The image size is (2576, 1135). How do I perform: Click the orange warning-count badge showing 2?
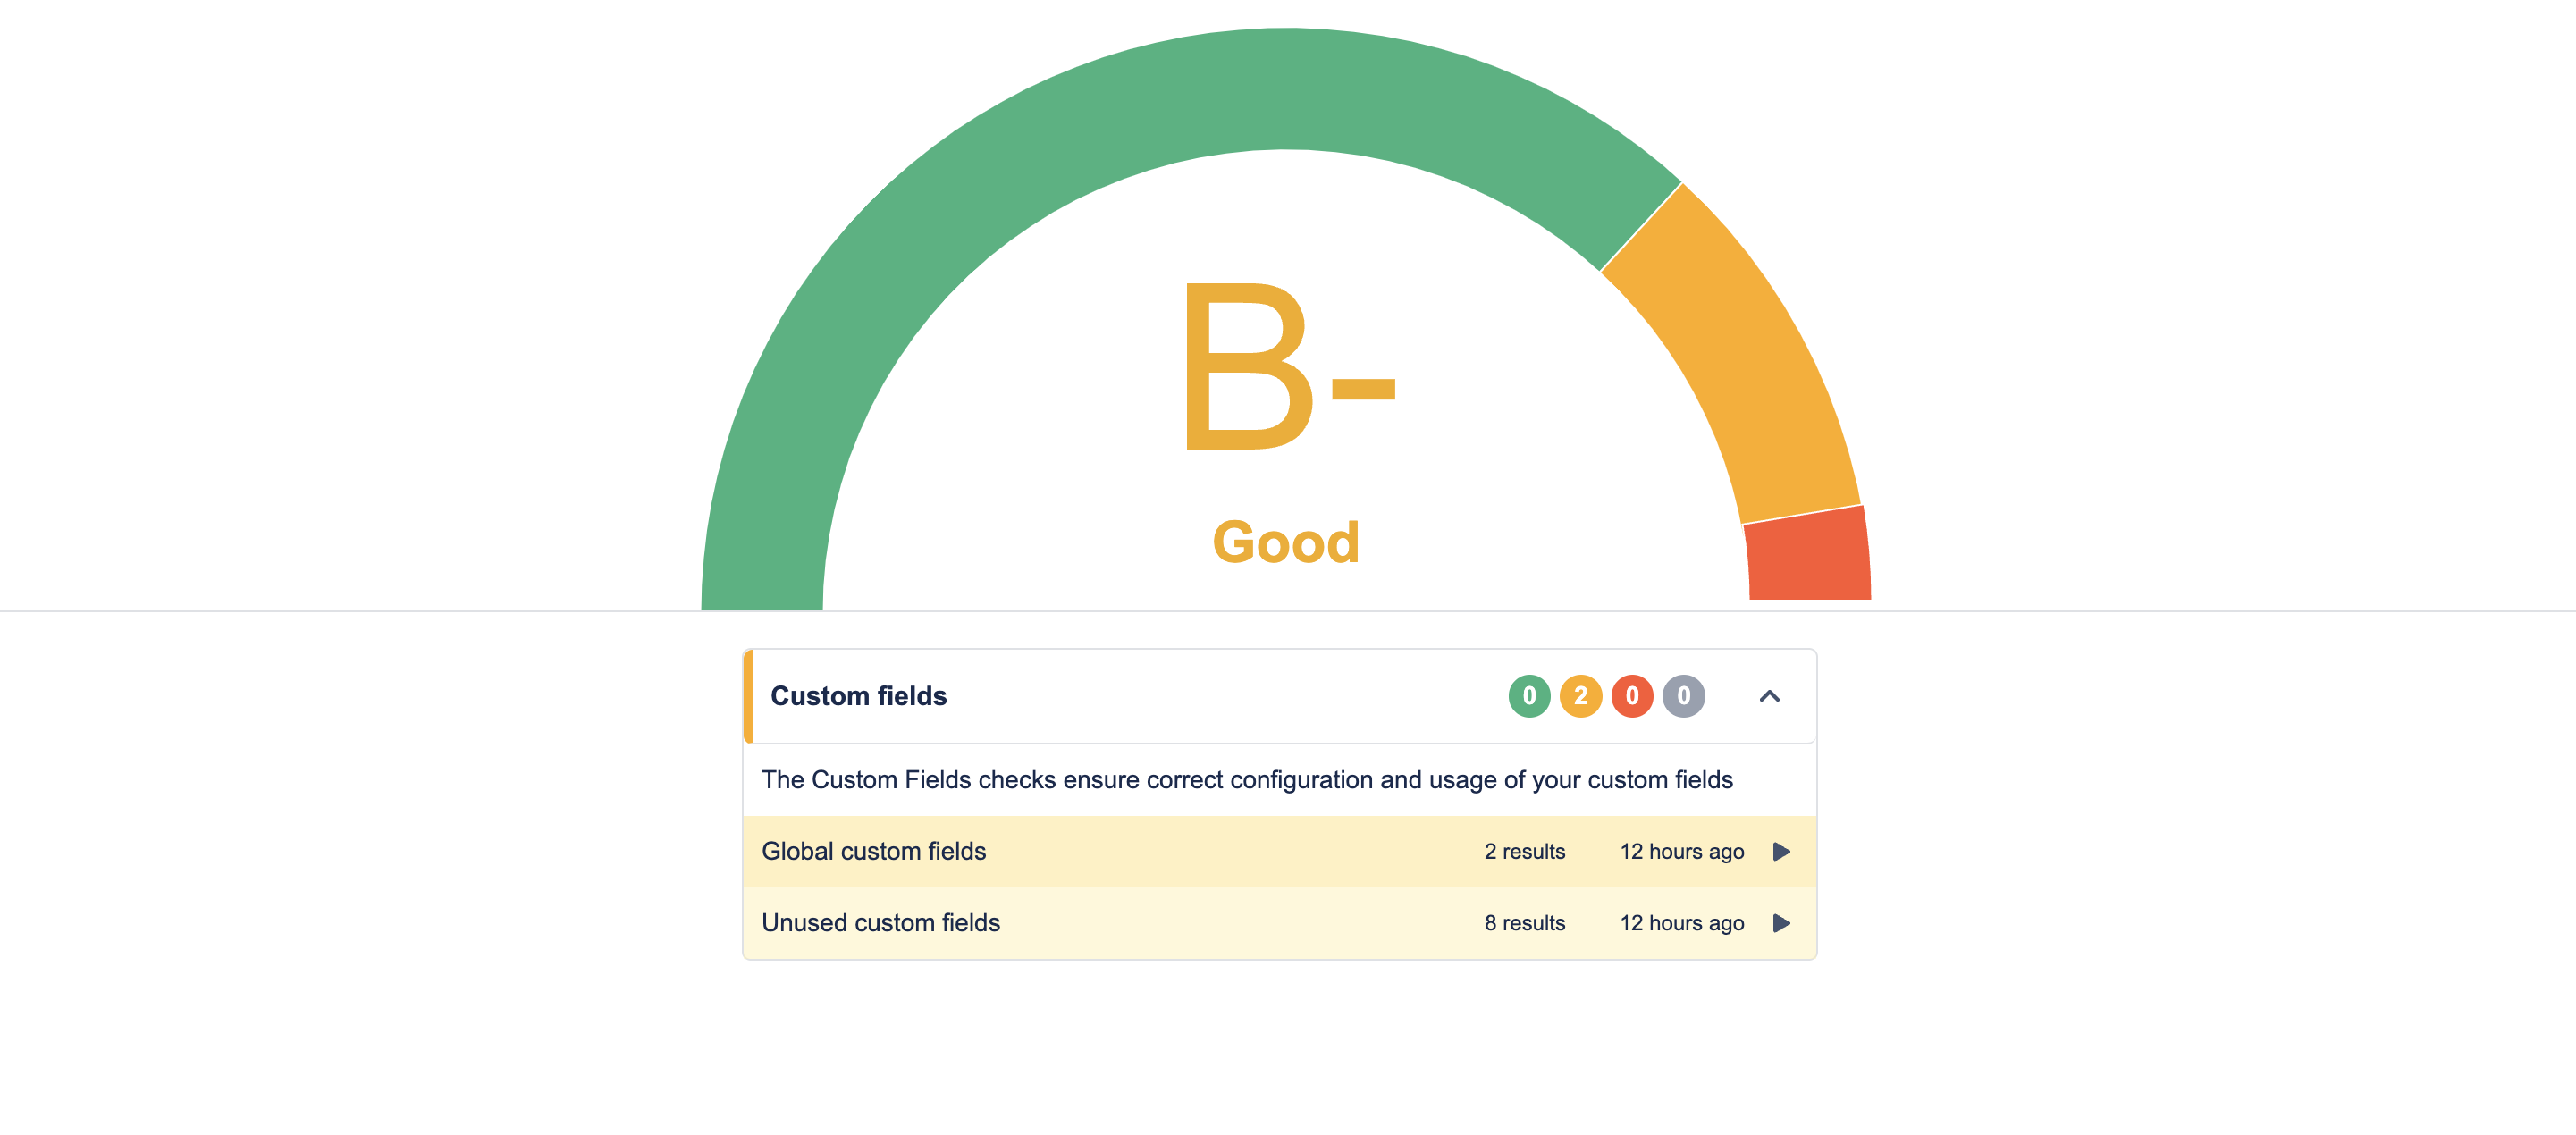tap(1580, 696)
